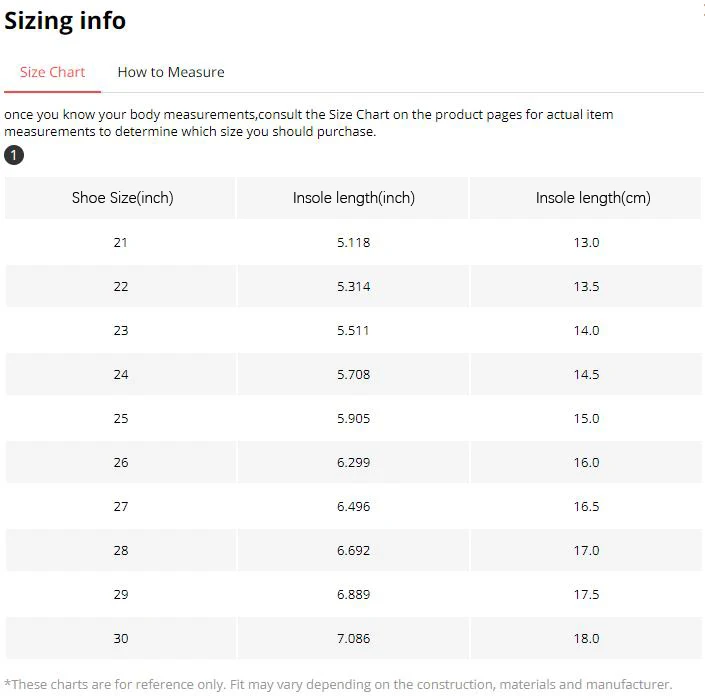Select the 16.5 cm value
This screenshot has width=705, height=696.
585,506
